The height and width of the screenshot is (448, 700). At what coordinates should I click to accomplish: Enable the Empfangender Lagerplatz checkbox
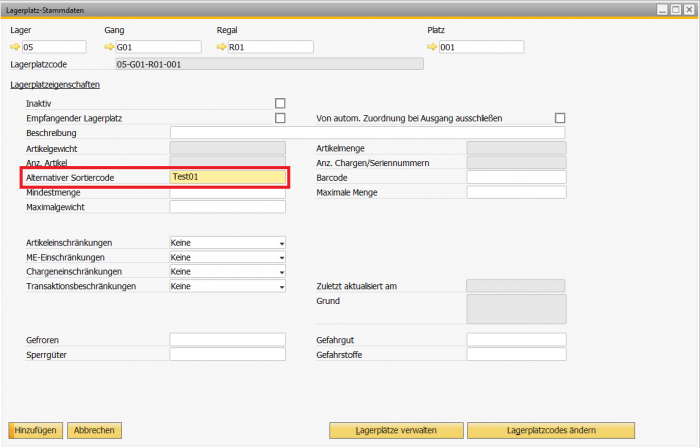pyautogui.click(x=280, y=118)
